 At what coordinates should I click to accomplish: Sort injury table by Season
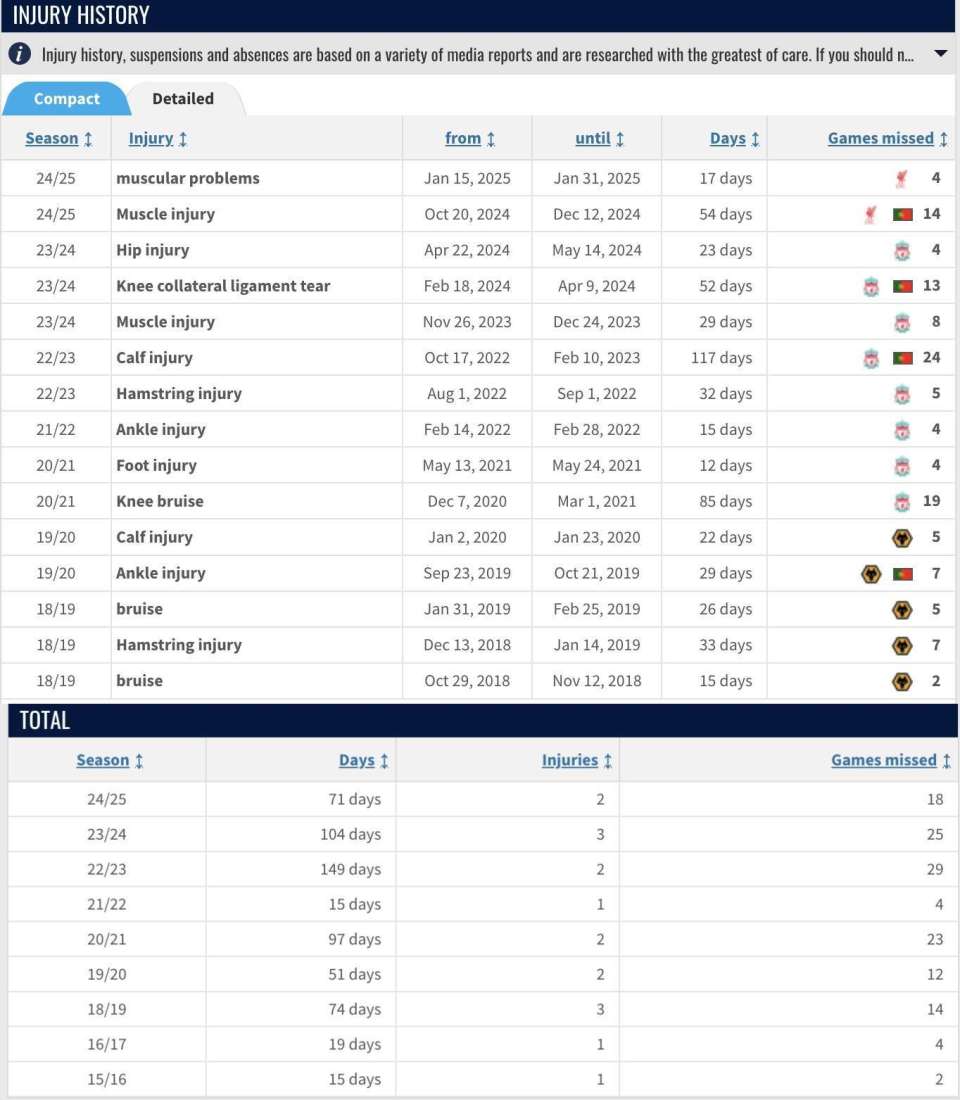click(x=59, y=138)
